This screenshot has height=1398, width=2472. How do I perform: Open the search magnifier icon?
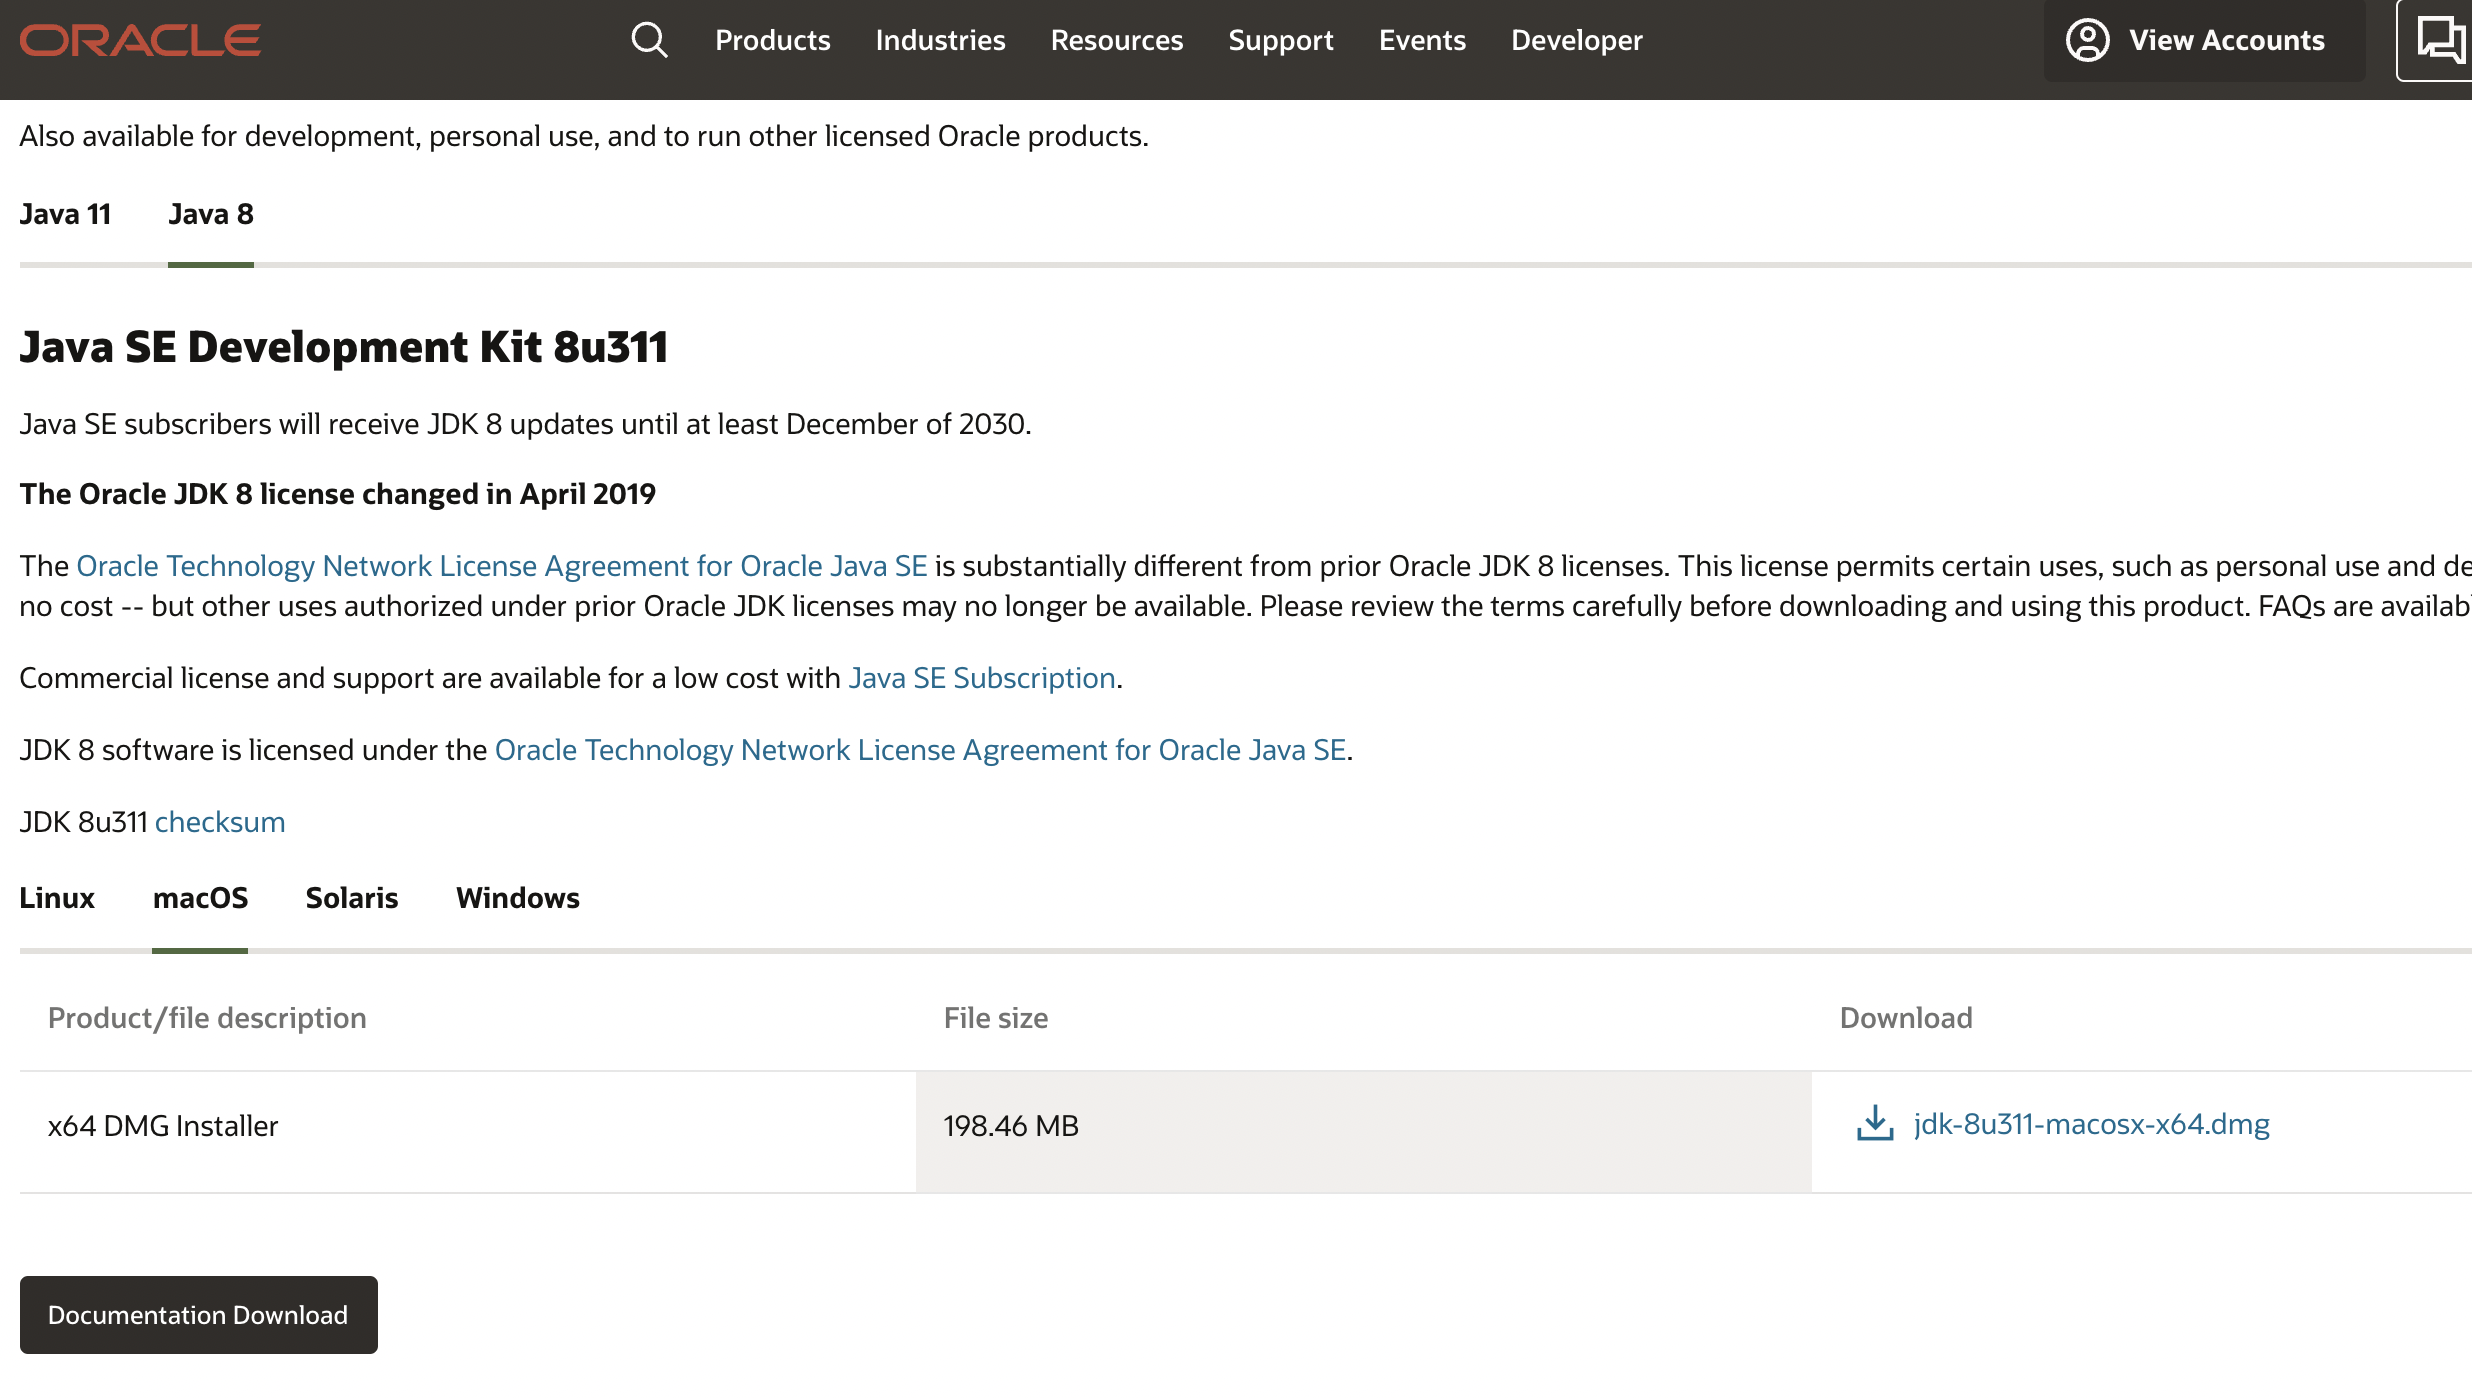pyautogui.click(x=649, y=40)
